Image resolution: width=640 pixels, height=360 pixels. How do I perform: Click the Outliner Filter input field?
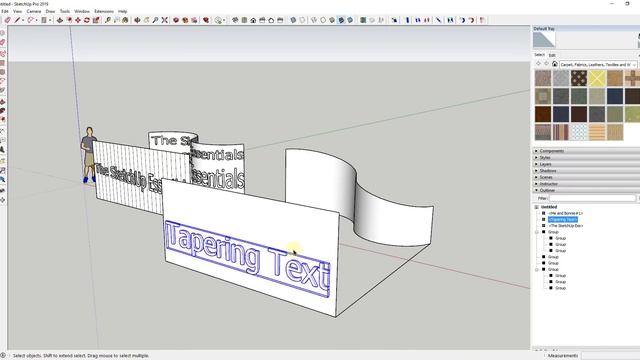pos(592,198)
